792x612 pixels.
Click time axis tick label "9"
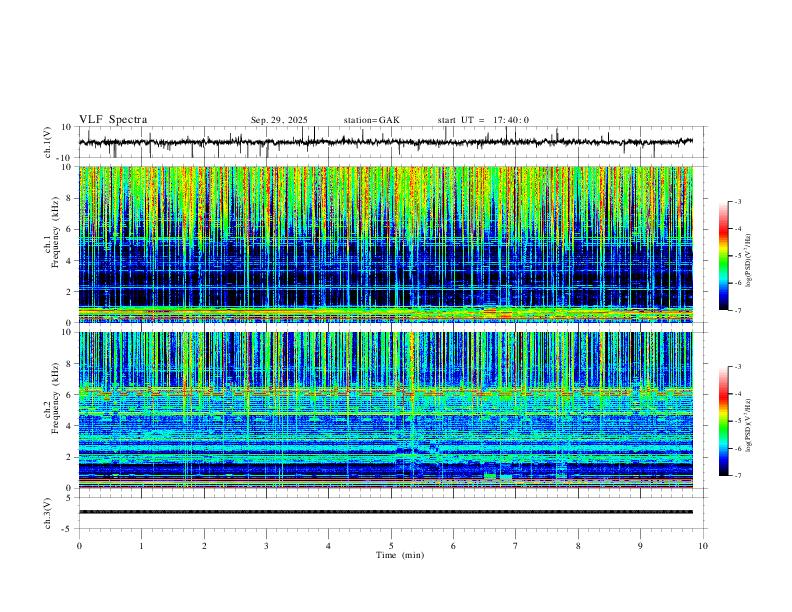640,546
